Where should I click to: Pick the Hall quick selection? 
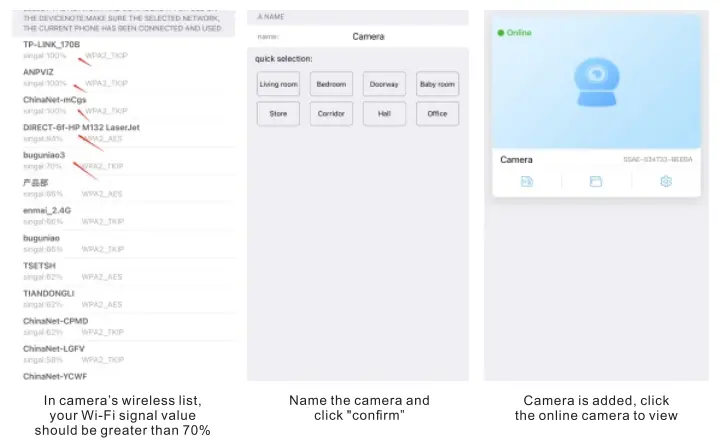[384, 114]
